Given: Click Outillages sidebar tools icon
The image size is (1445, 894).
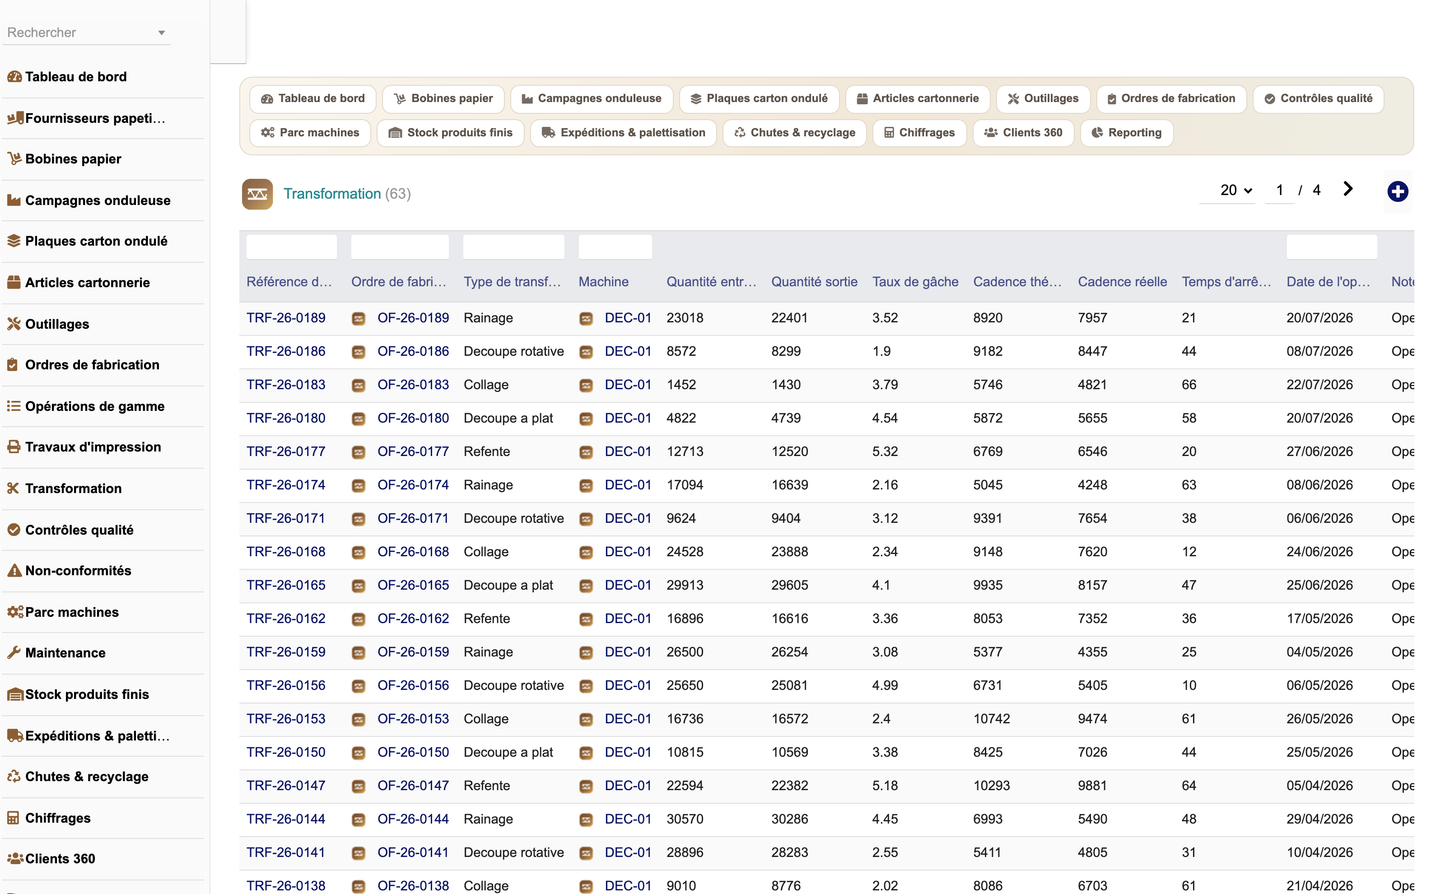Looking at the screenshot, I should coord(14,324).
